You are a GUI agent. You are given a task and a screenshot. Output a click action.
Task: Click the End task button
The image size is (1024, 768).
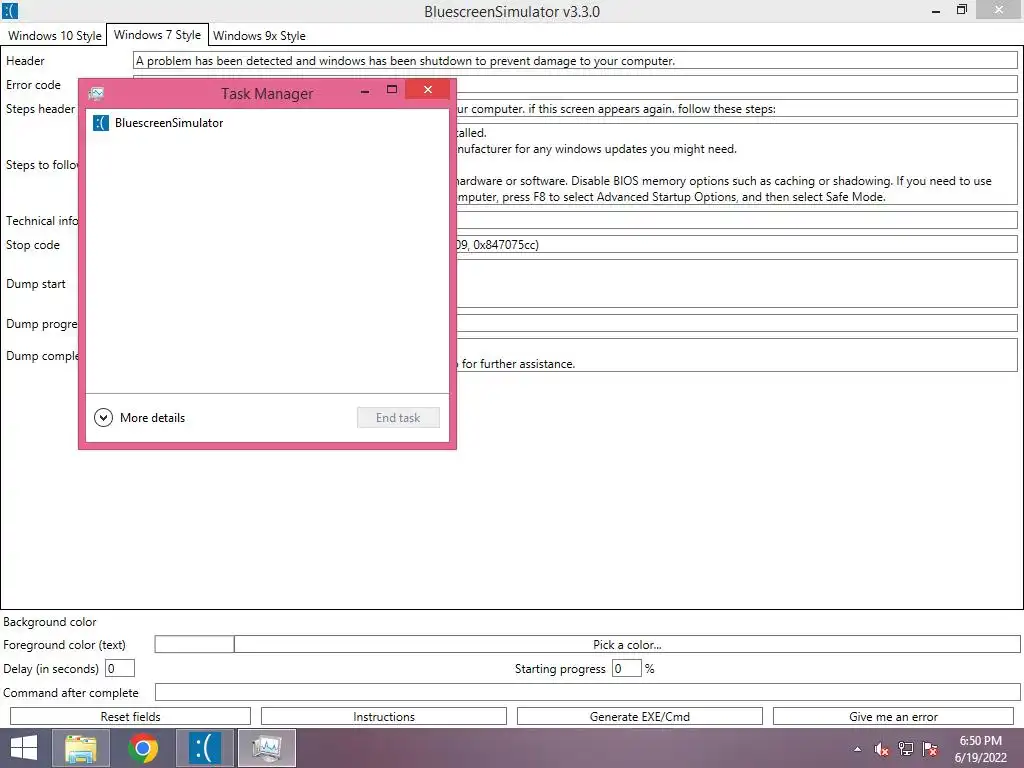coord(398,417)
